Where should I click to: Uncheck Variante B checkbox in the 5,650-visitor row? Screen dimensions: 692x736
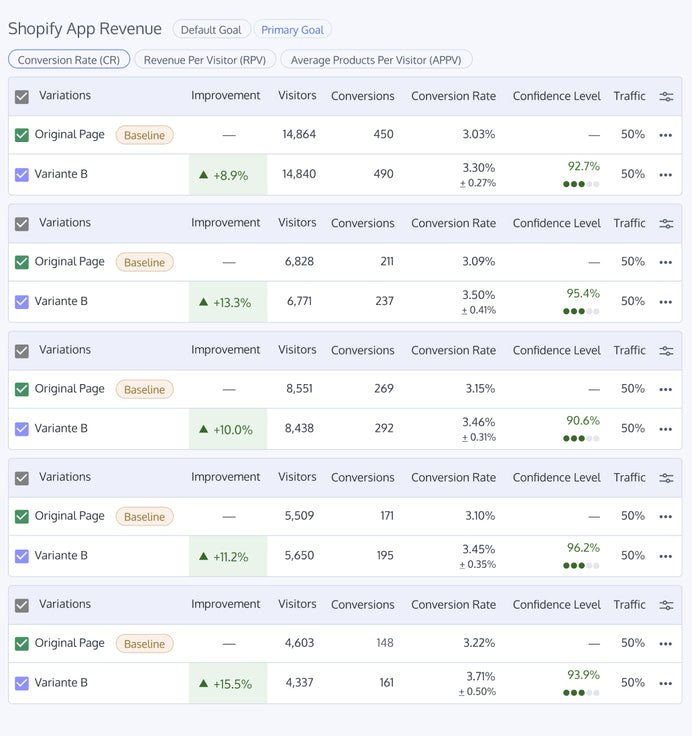[x=22, y=556]
